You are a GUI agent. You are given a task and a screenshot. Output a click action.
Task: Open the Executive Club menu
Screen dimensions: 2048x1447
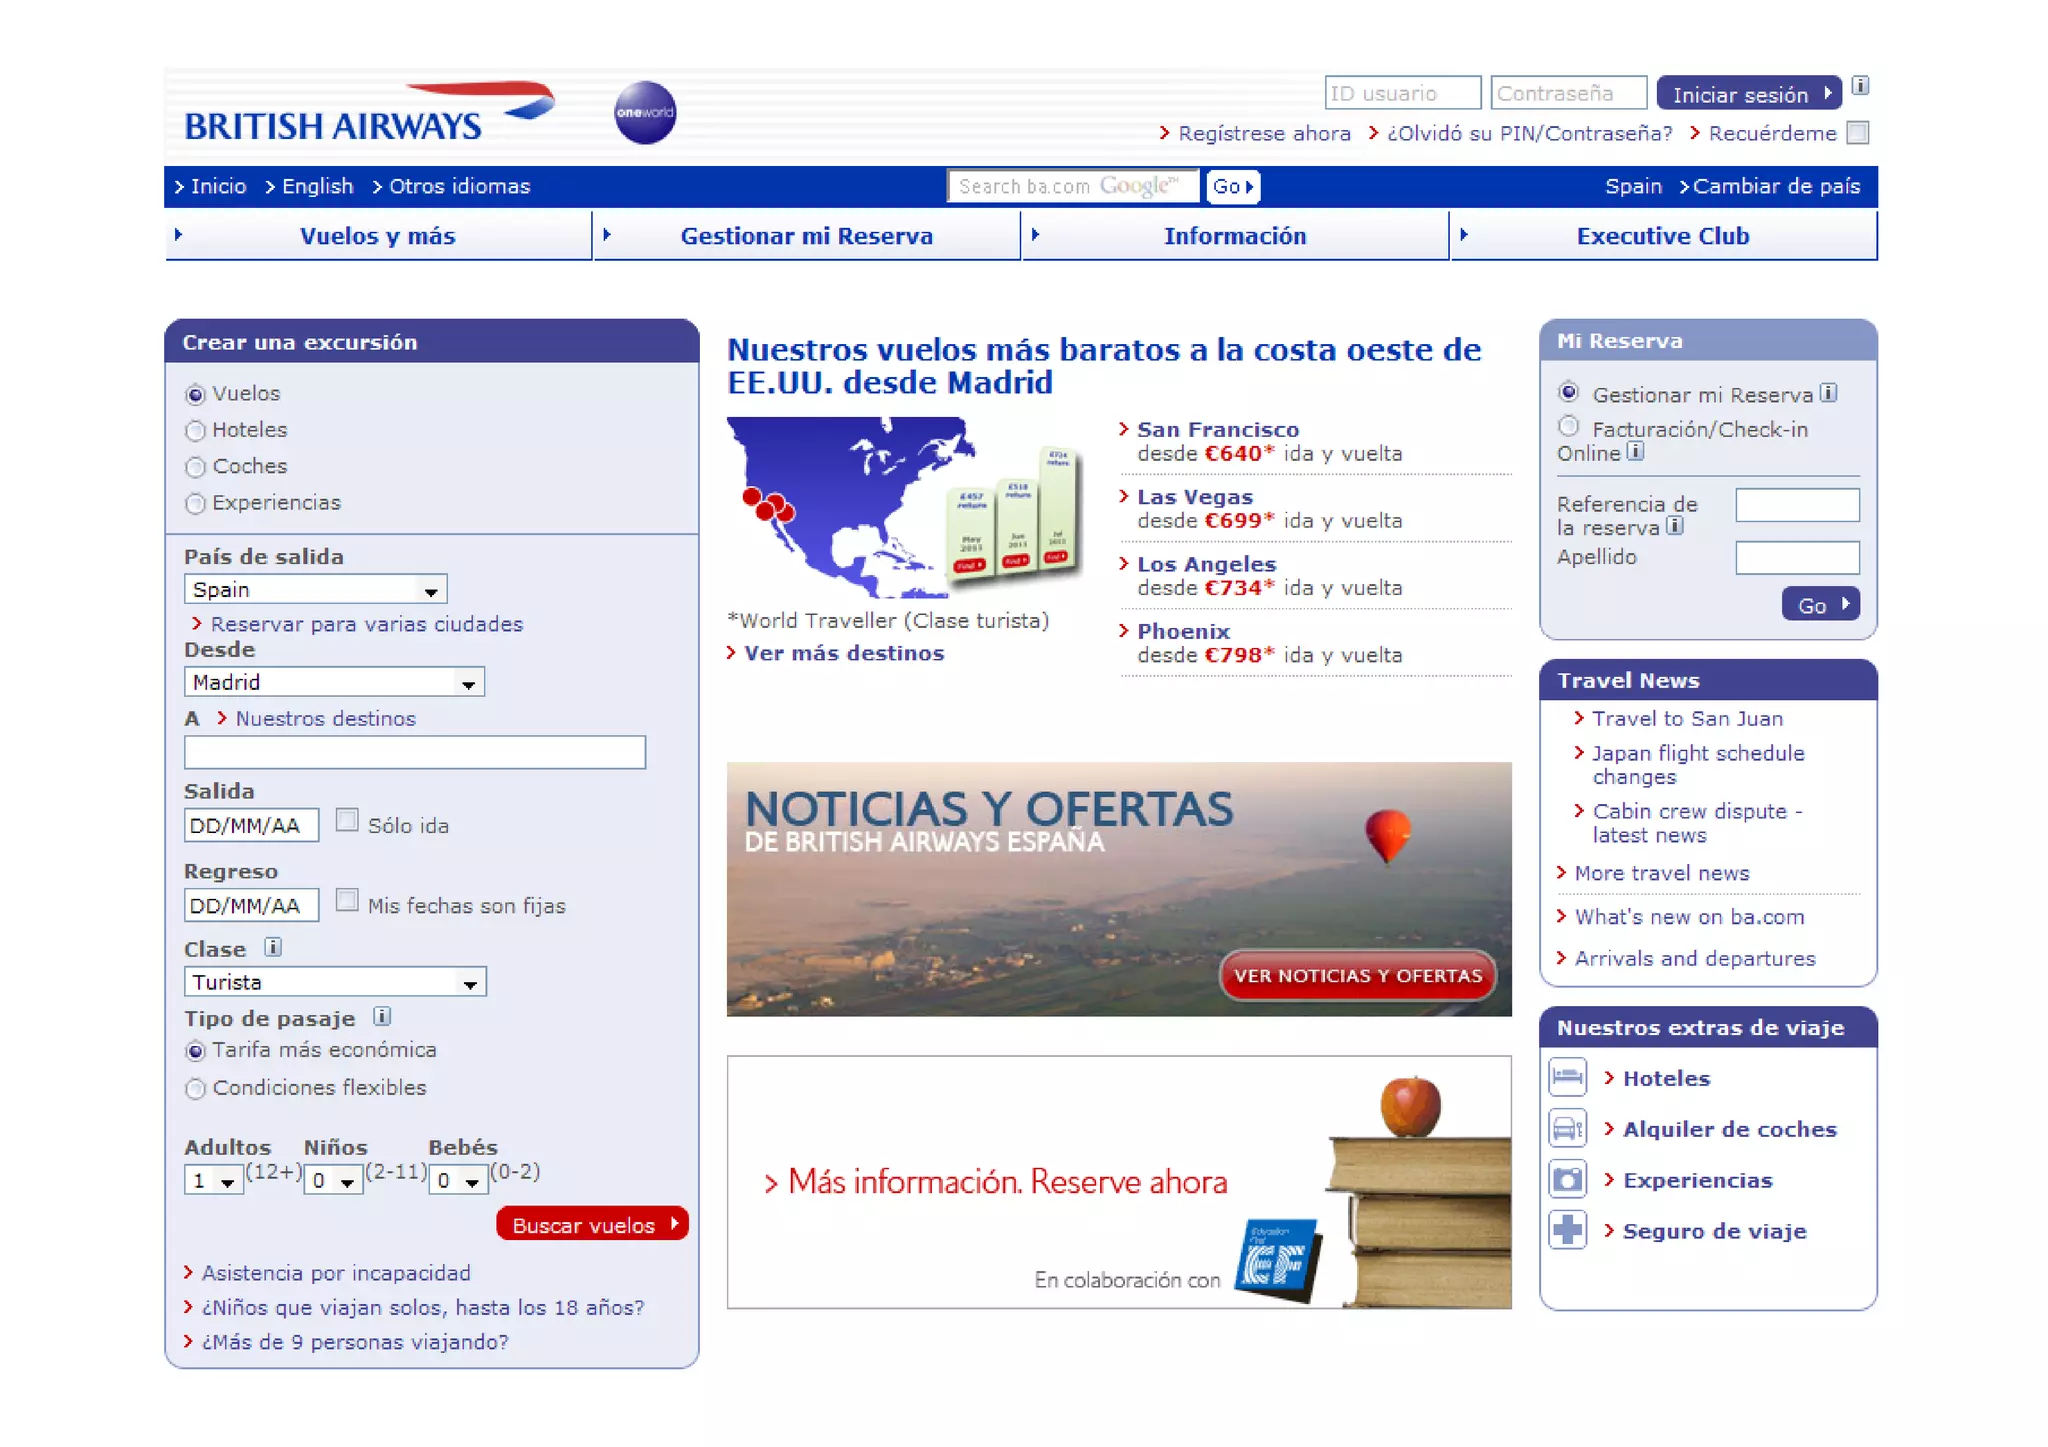1663,236
